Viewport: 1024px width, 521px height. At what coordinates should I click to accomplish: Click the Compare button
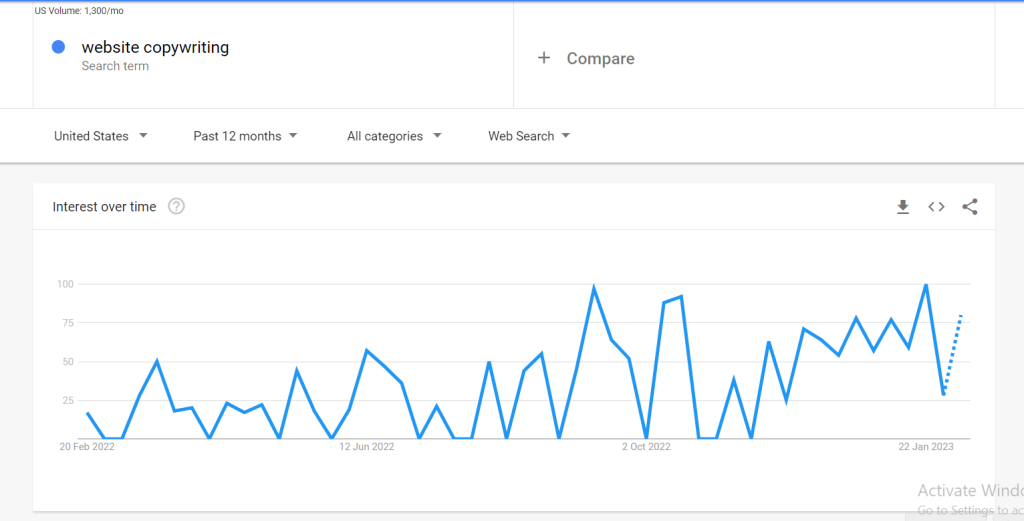click(x=586, y=58)
